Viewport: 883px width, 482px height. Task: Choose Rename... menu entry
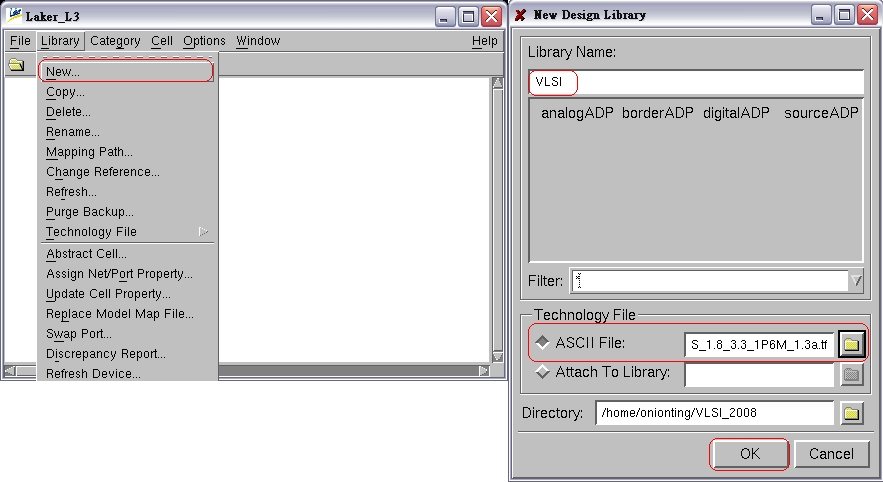coord(126,132)
